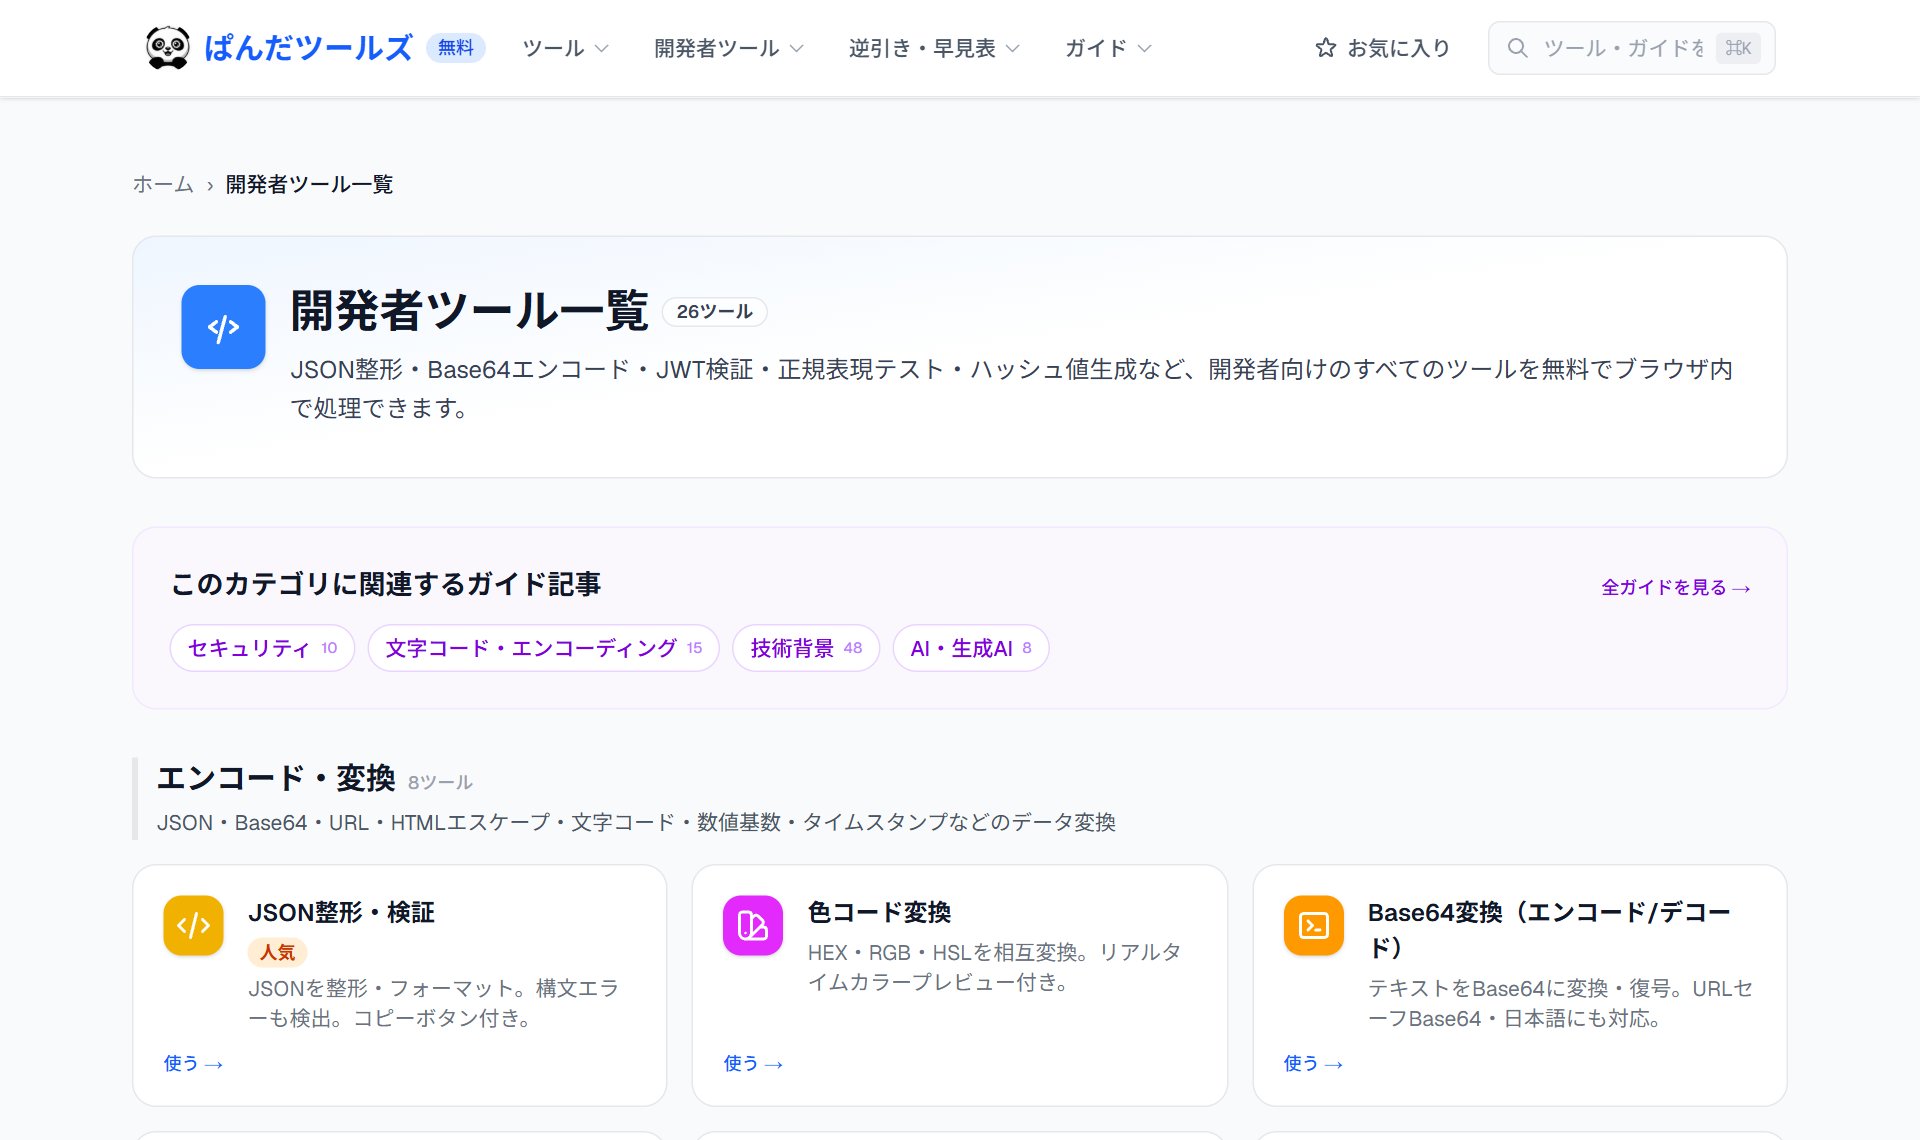
Task: Click the 開発者ツール一覧 page title
Action: point(470,311)
